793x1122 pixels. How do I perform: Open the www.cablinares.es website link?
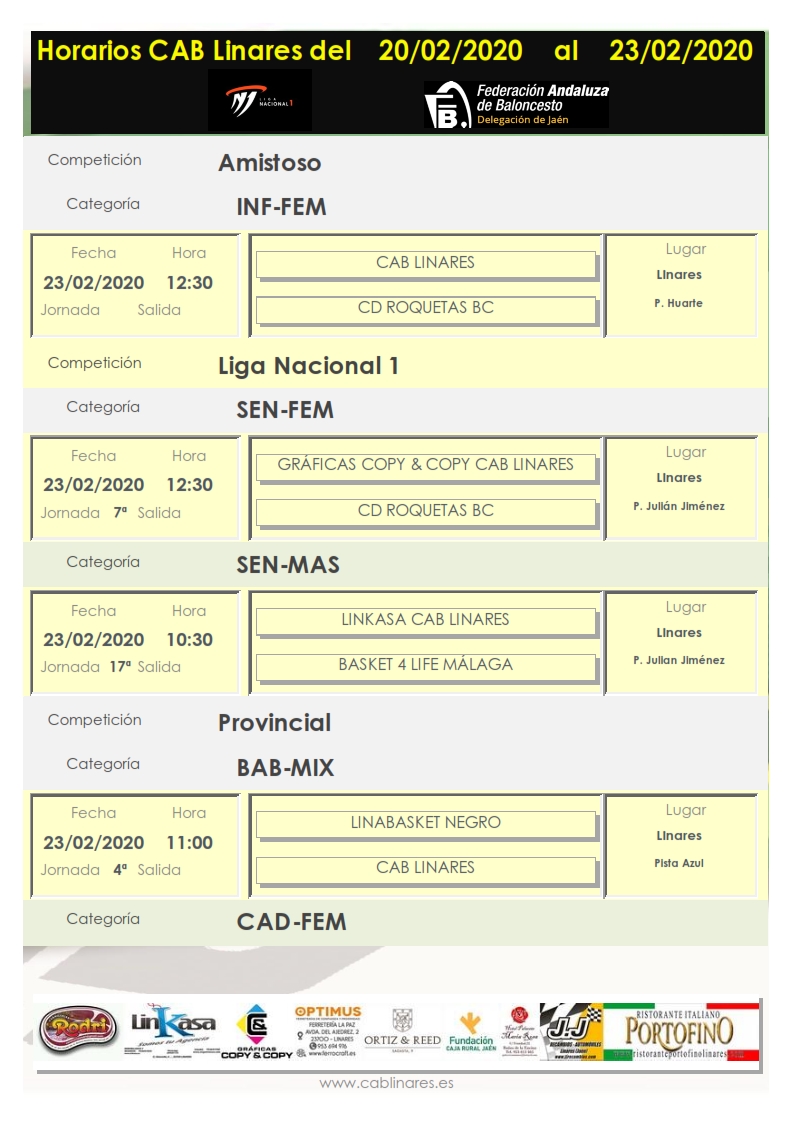[386, 1083]
